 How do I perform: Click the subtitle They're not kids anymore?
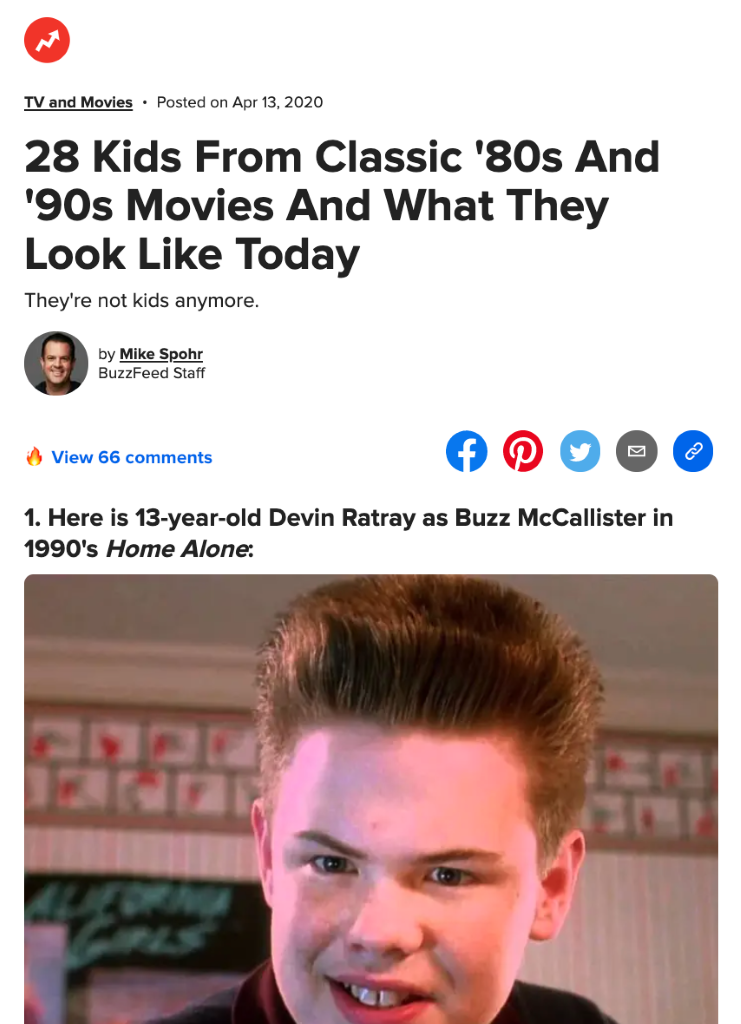pos(142,300)
